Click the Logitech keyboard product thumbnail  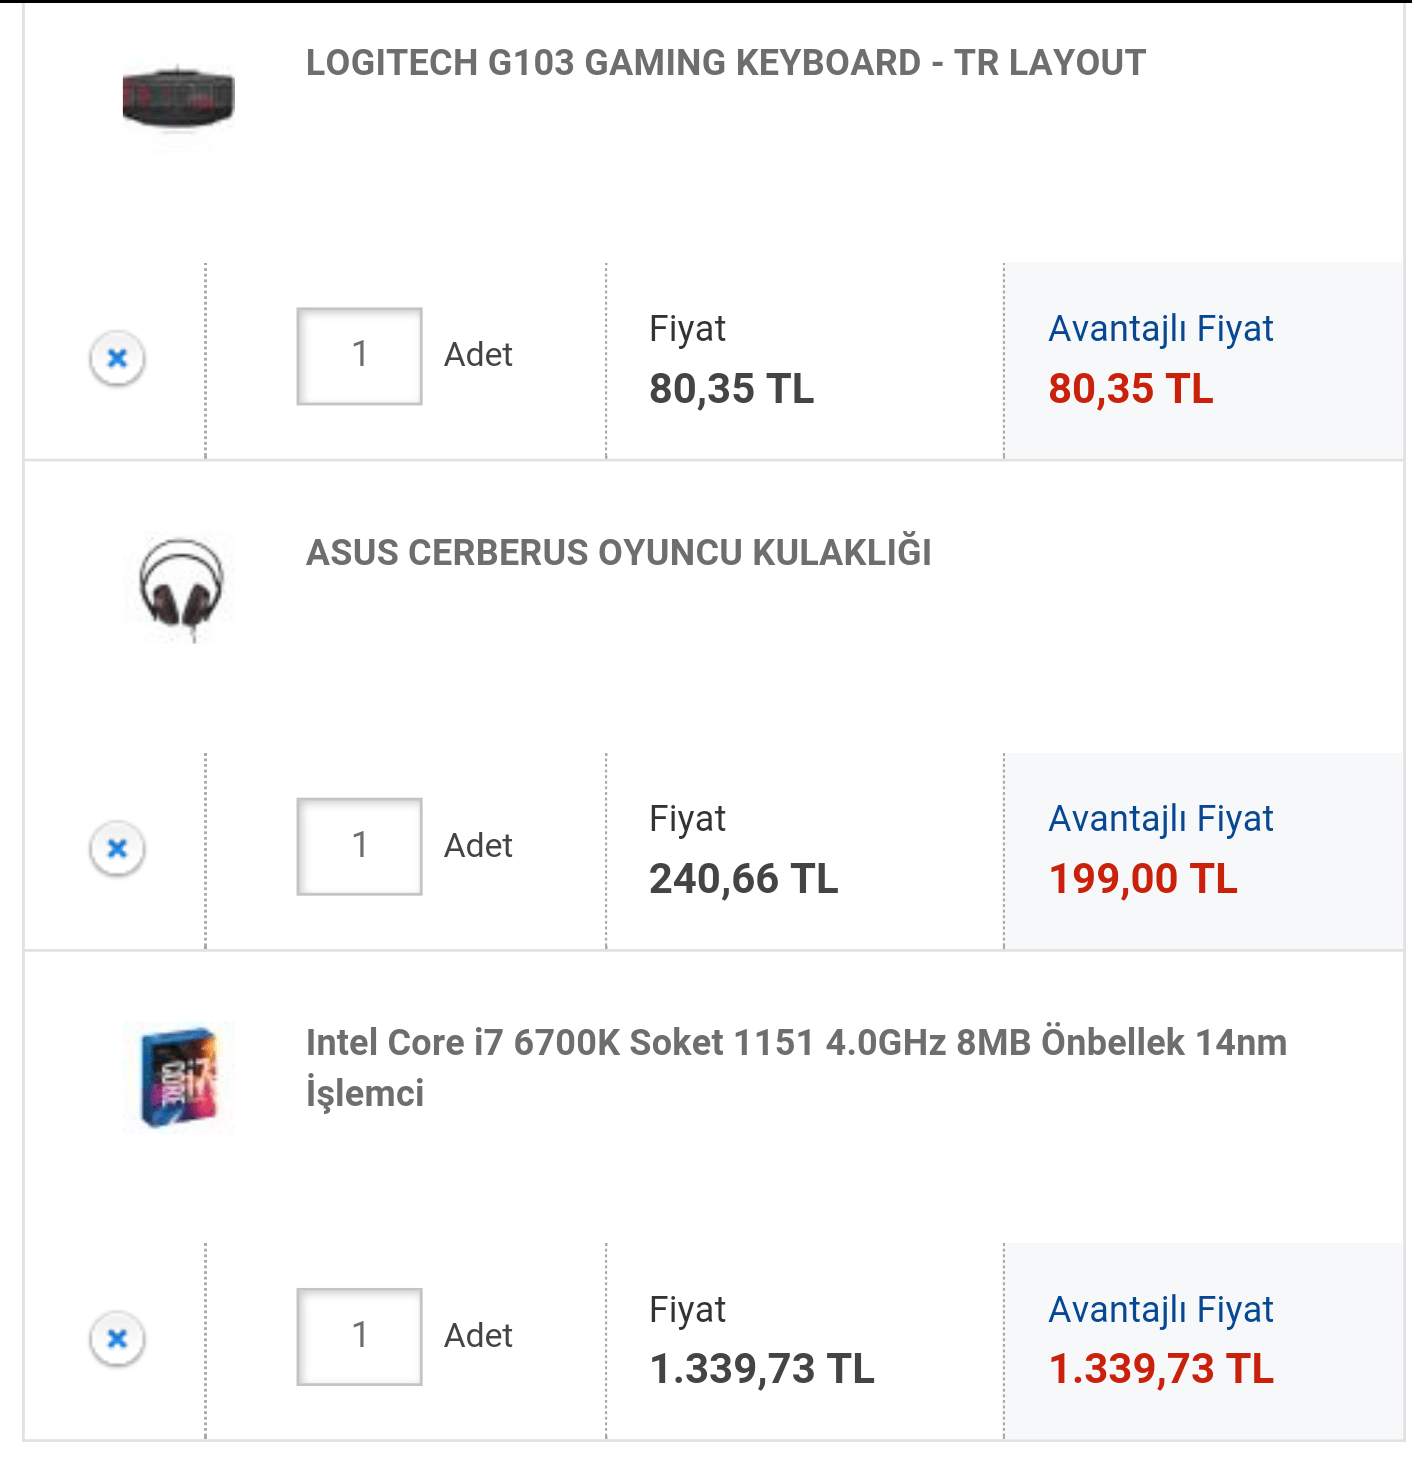[x=178, y=97]
